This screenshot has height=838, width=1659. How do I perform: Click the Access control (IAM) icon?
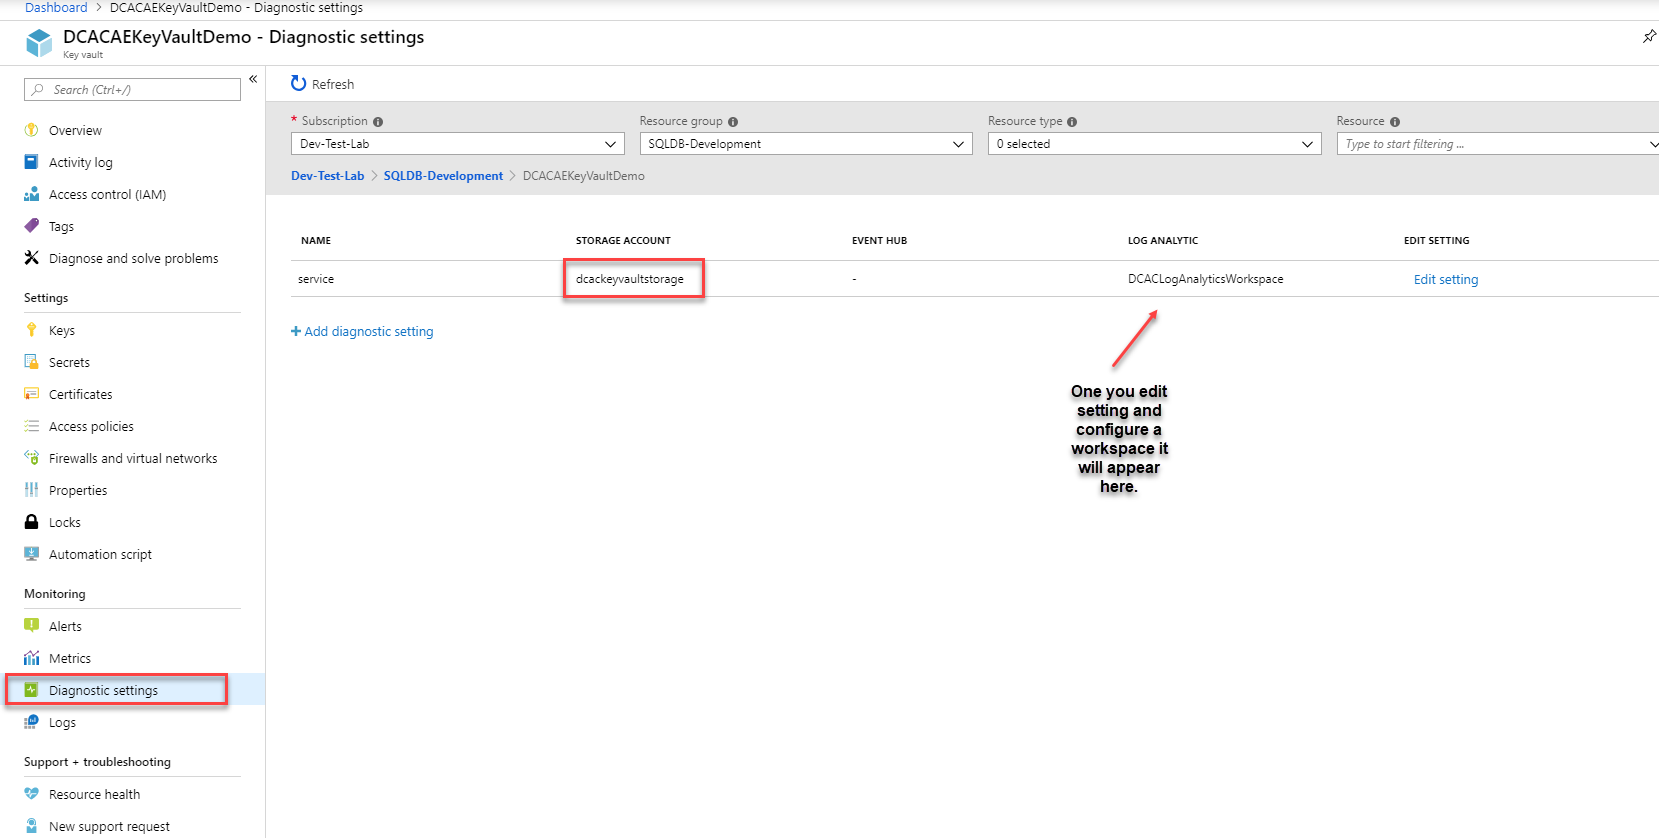click(x=31, y=194)
